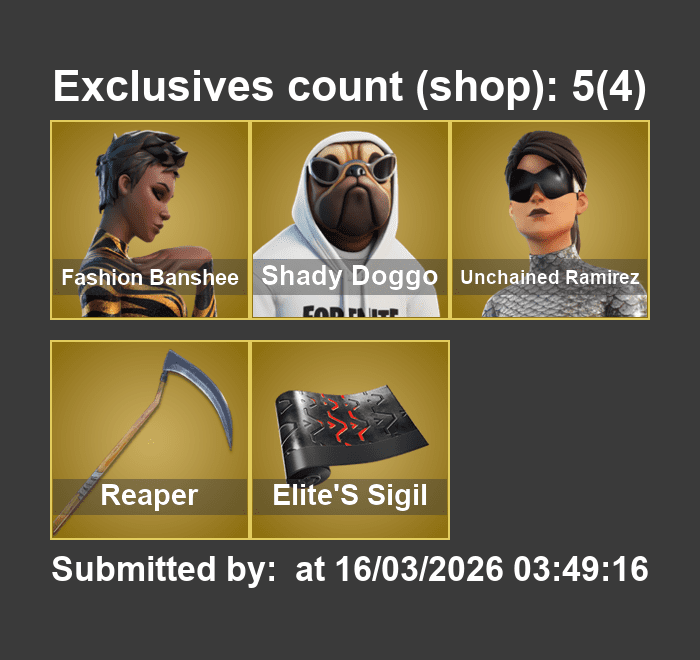The width and height of the screenshot is (700, 660).
Task: Click the "Elite'S Sigil" name label
Action: [x=350, y=496]
